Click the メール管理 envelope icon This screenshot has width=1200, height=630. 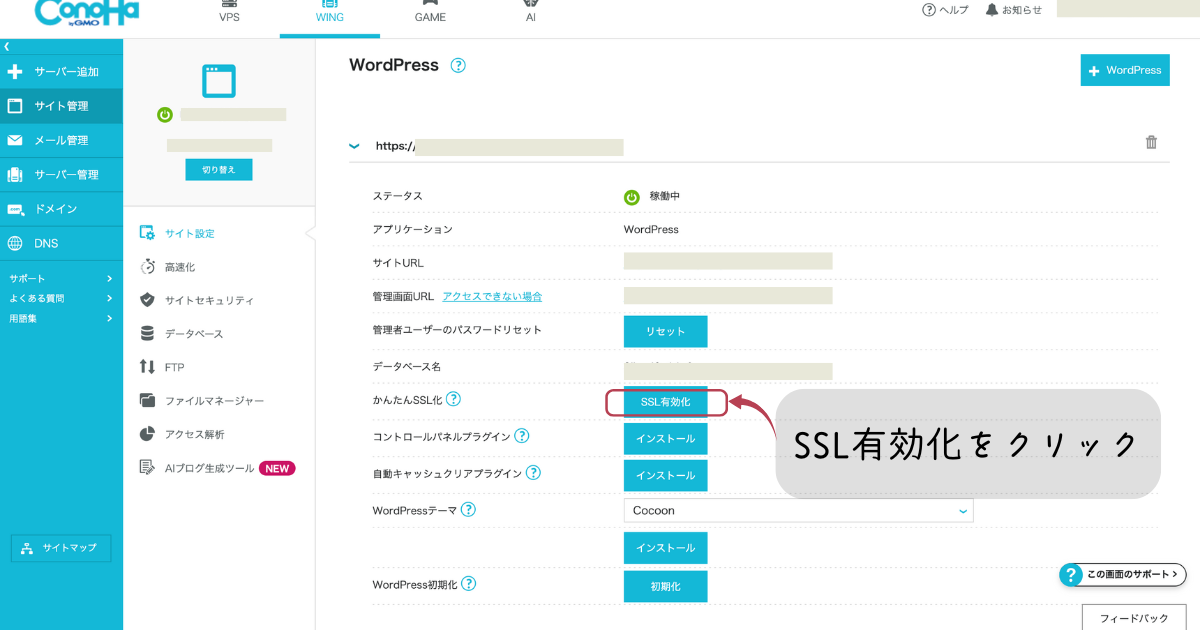pyautogui.click(x=15, y=140)
